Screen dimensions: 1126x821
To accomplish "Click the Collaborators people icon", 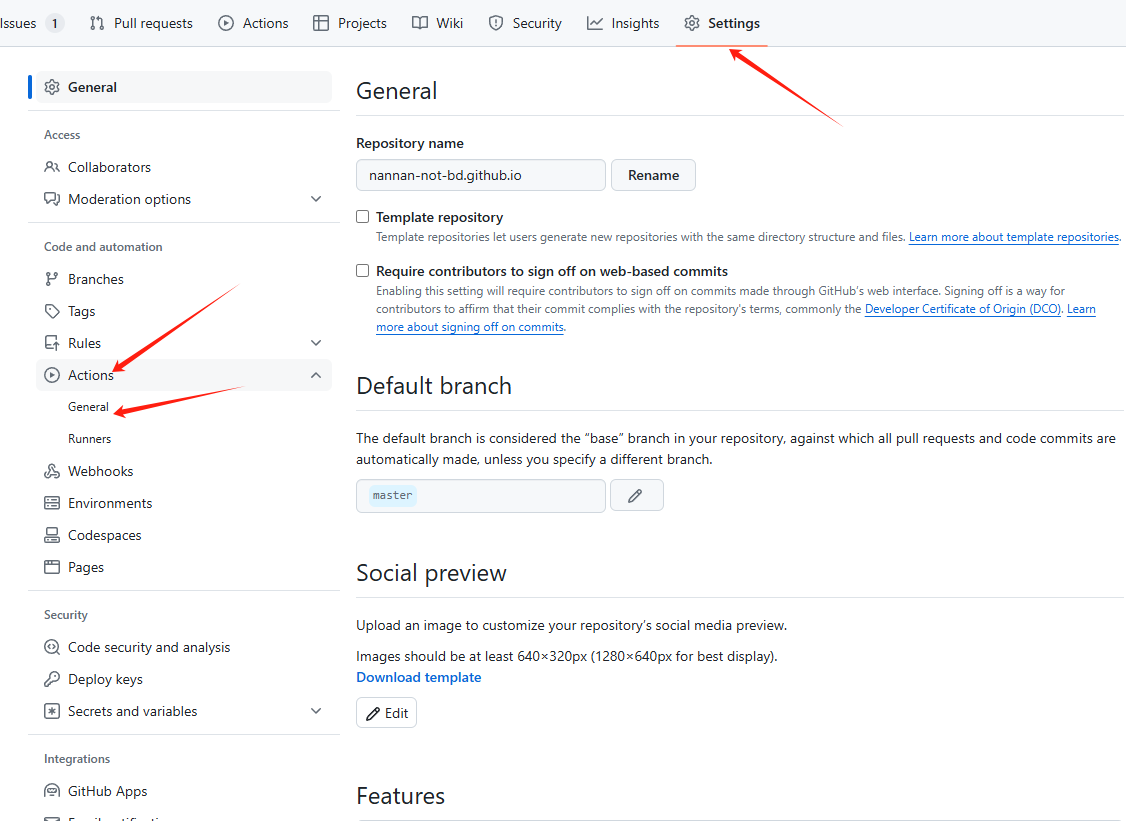I will 52,167.
